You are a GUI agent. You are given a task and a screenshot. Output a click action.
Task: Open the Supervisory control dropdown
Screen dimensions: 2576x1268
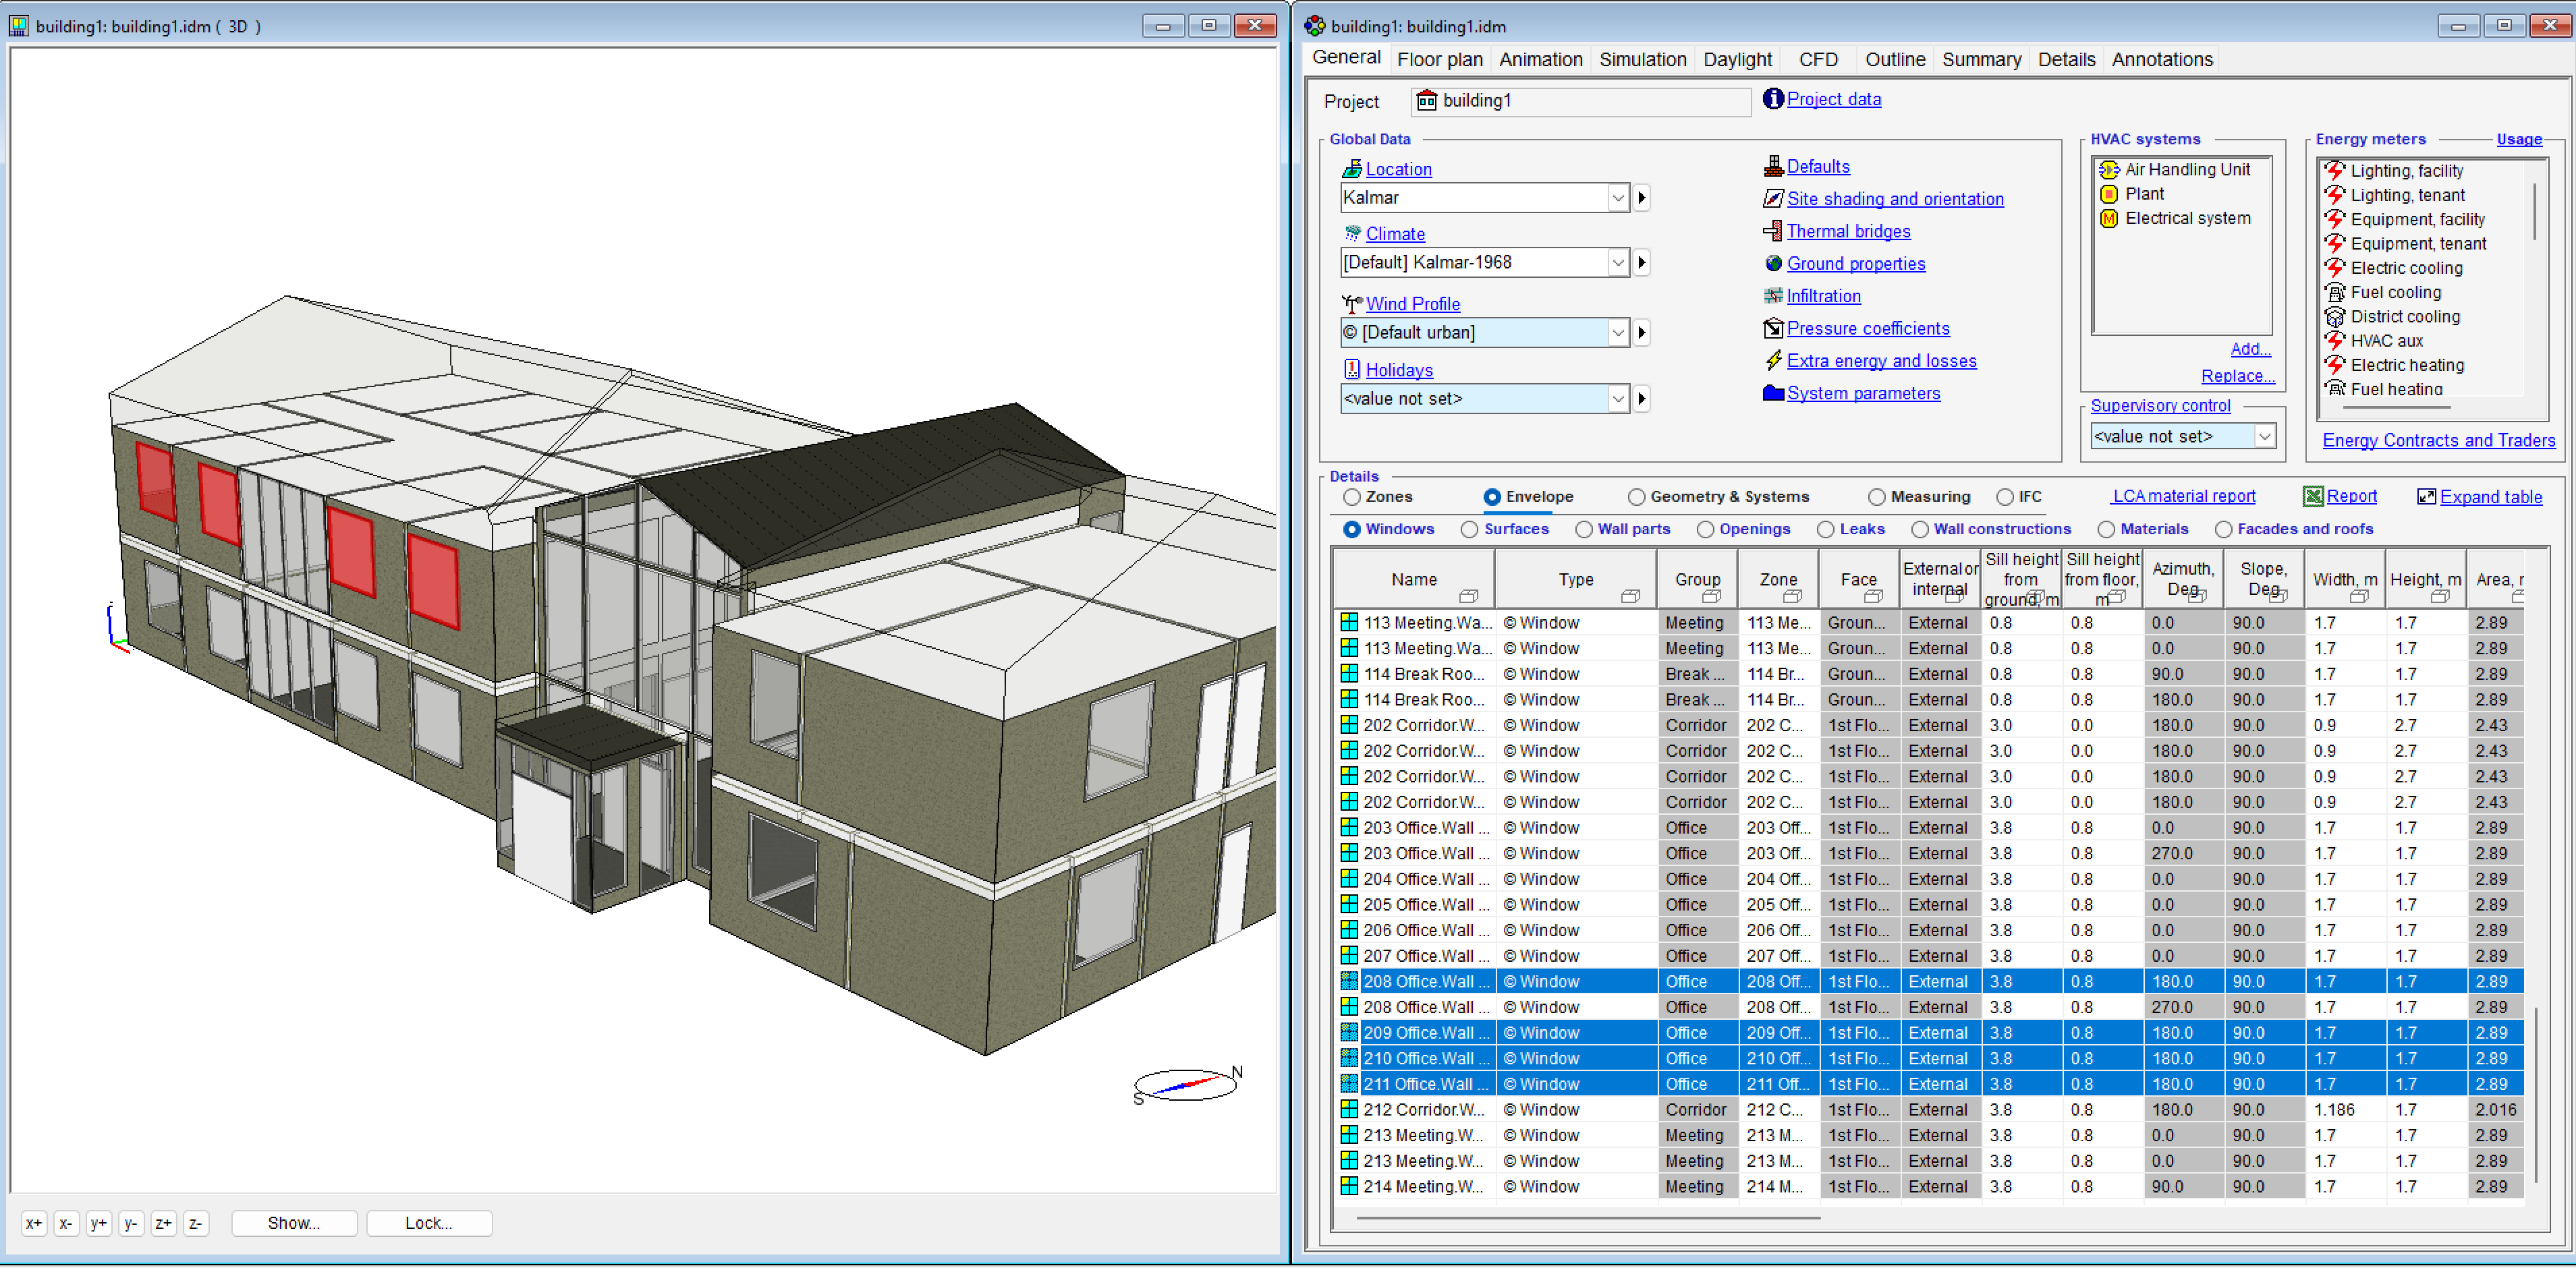2264,437
